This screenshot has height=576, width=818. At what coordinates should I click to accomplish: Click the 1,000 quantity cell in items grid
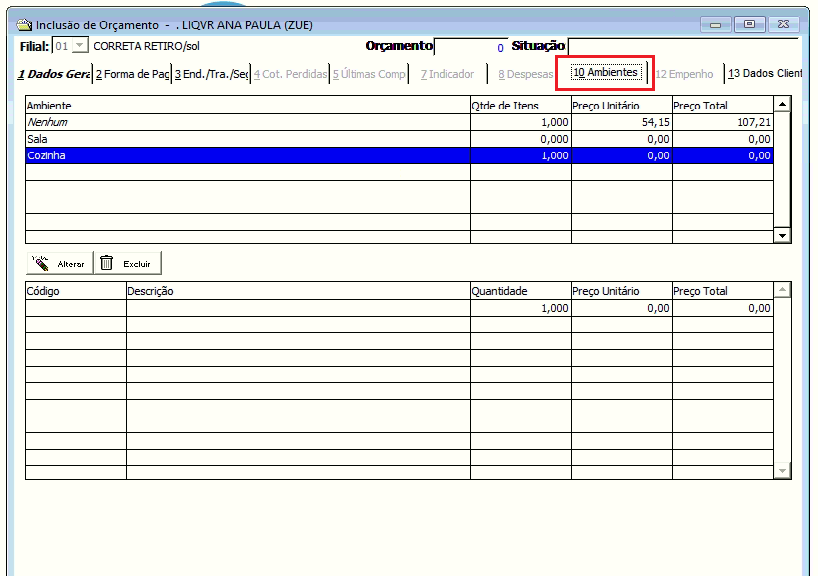pyautogui.click(x=521, y=308)
